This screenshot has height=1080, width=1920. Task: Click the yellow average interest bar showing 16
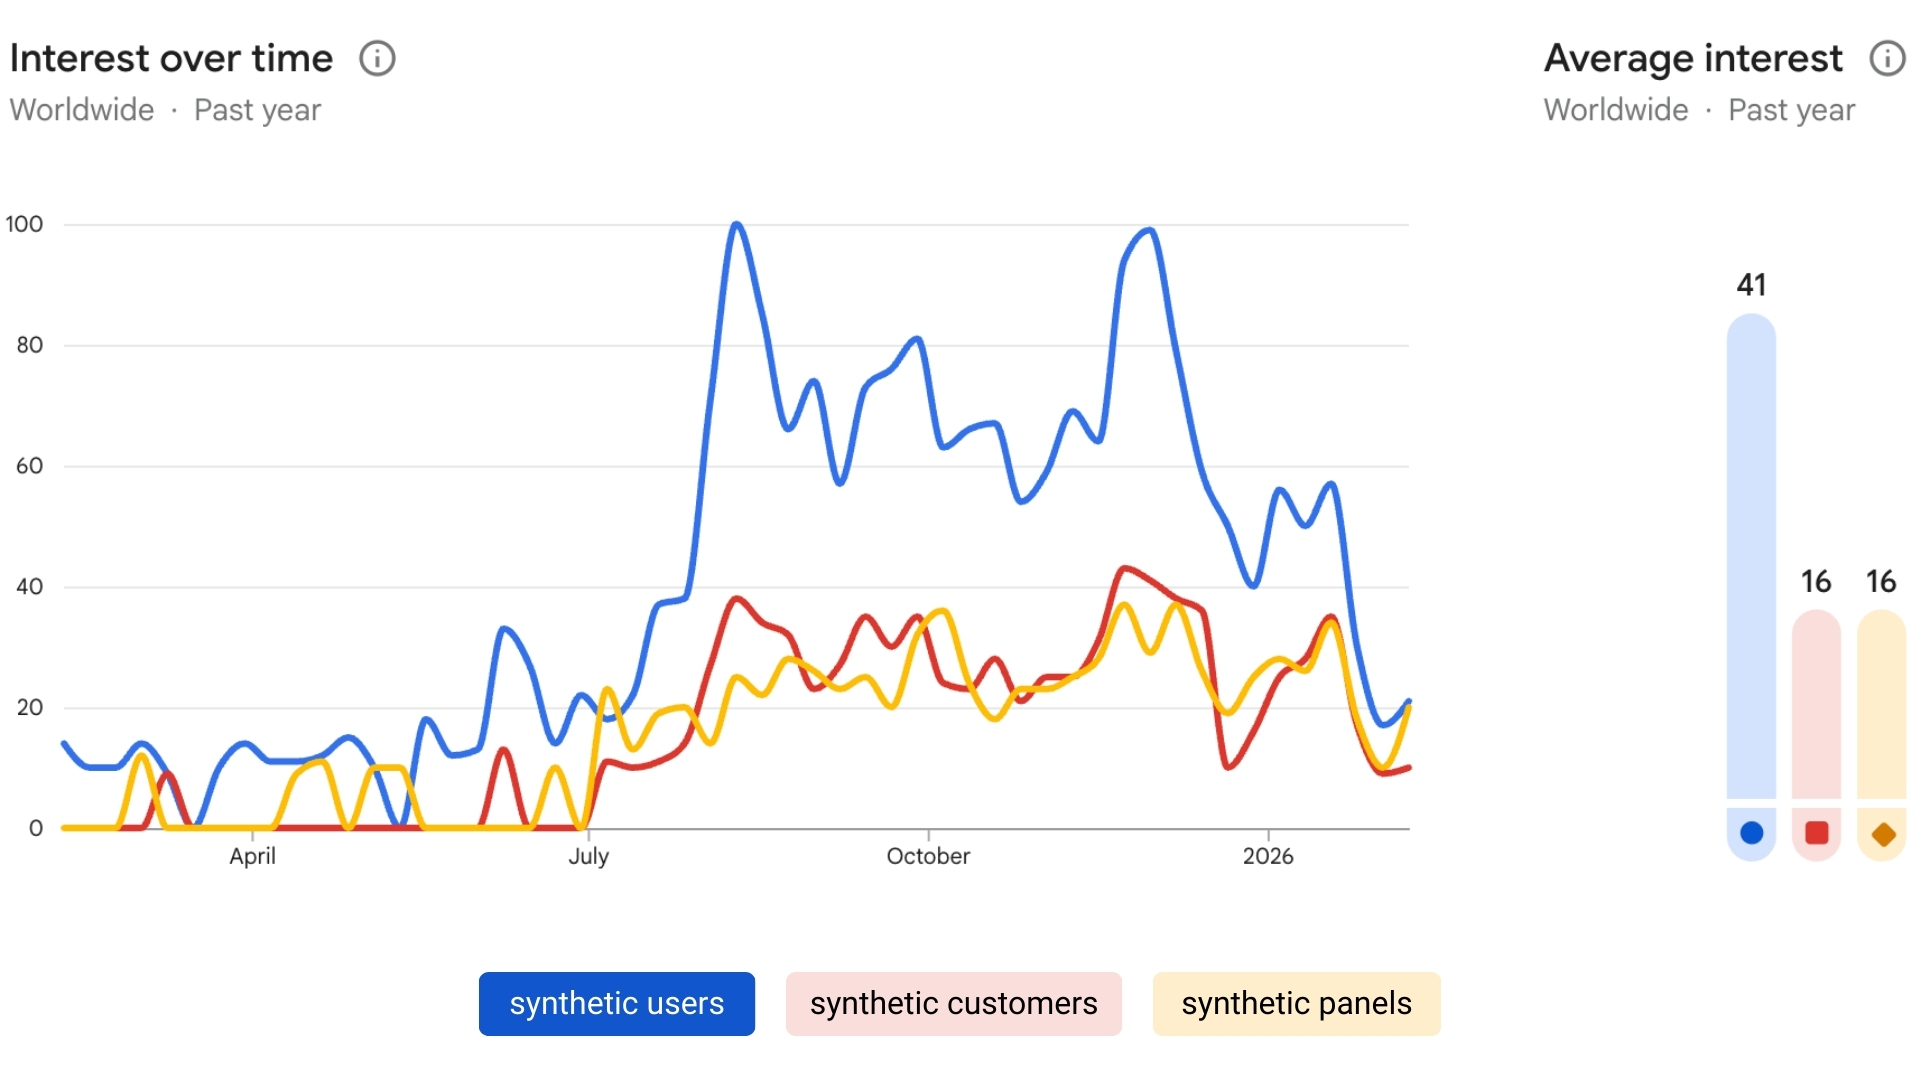click(1882, 700)
